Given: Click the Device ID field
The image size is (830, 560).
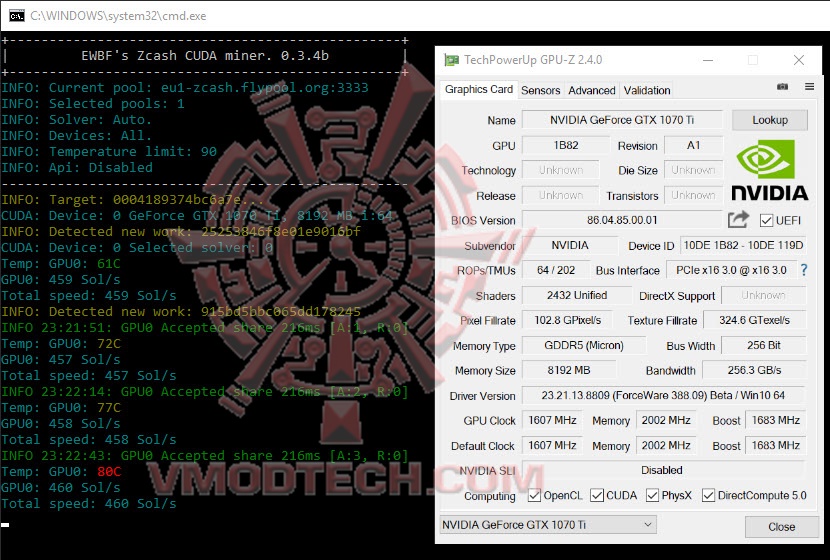Looking at the screenshot, I should pos(743,245).
